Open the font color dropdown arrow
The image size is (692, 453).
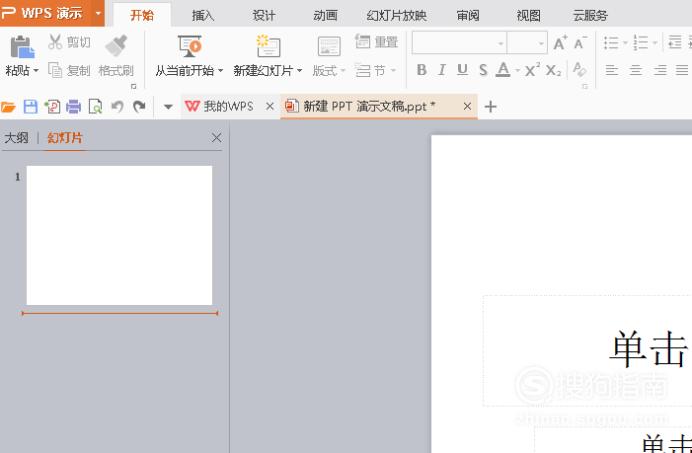[517, 71]
